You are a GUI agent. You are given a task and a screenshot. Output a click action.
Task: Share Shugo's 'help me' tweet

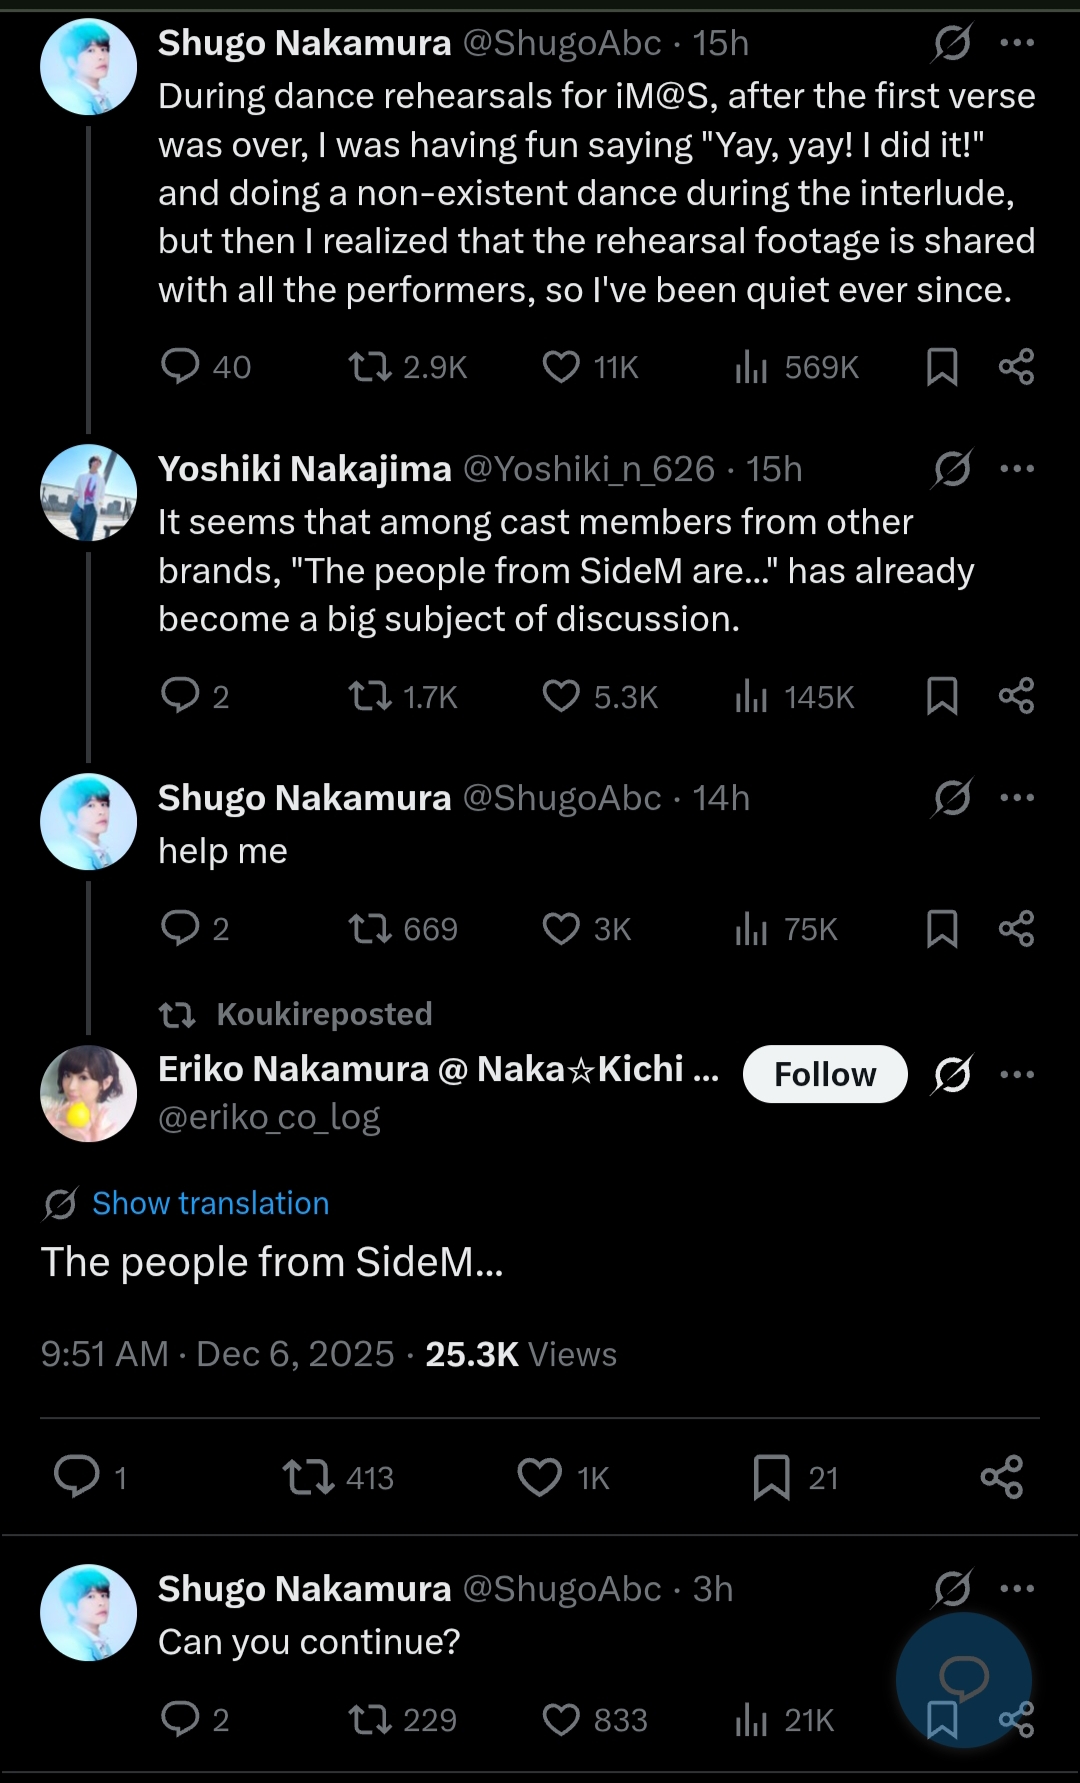point(1016,928)
